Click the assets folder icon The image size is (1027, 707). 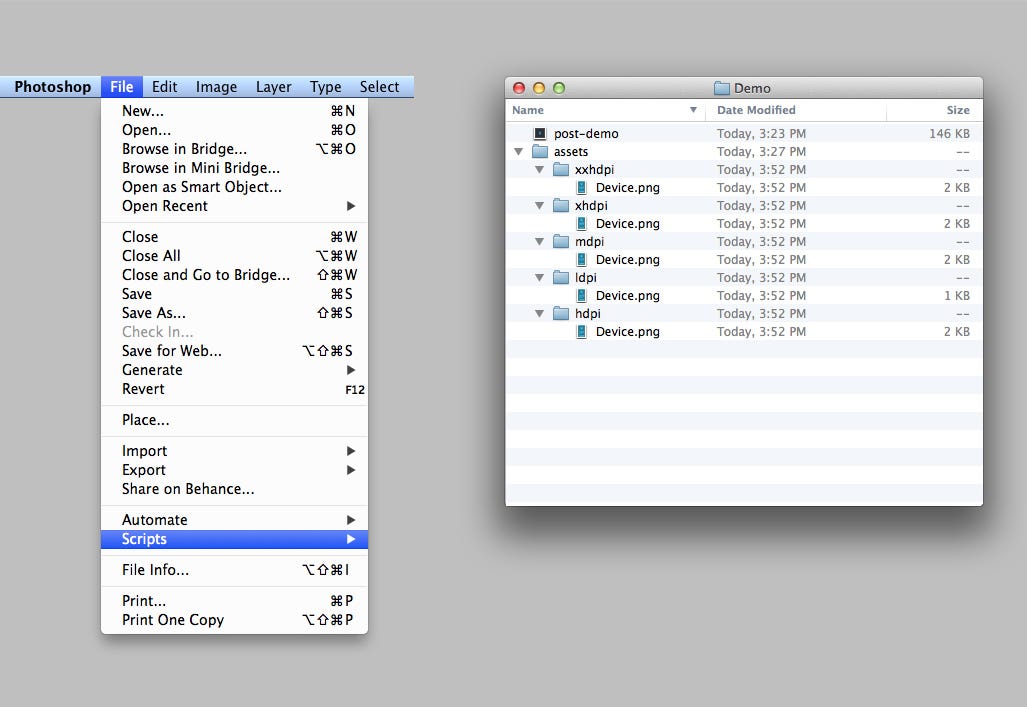point(540,151)
